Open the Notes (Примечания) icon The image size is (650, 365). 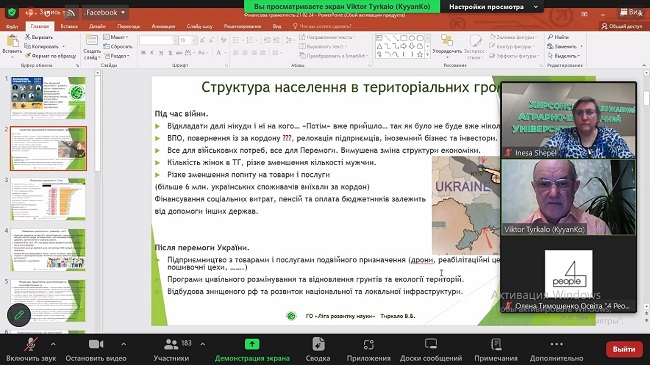point(496,344)
